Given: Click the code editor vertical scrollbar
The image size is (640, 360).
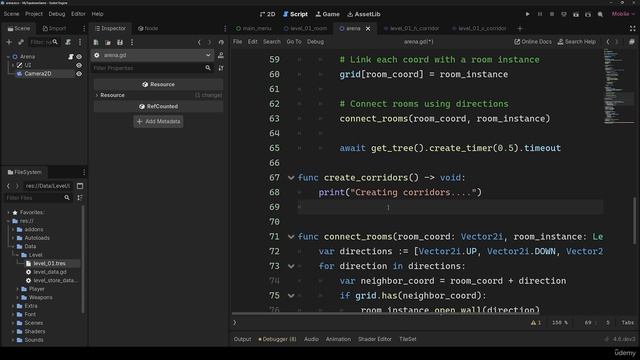Looking at the screenshot, I should [x=635, y=220].
